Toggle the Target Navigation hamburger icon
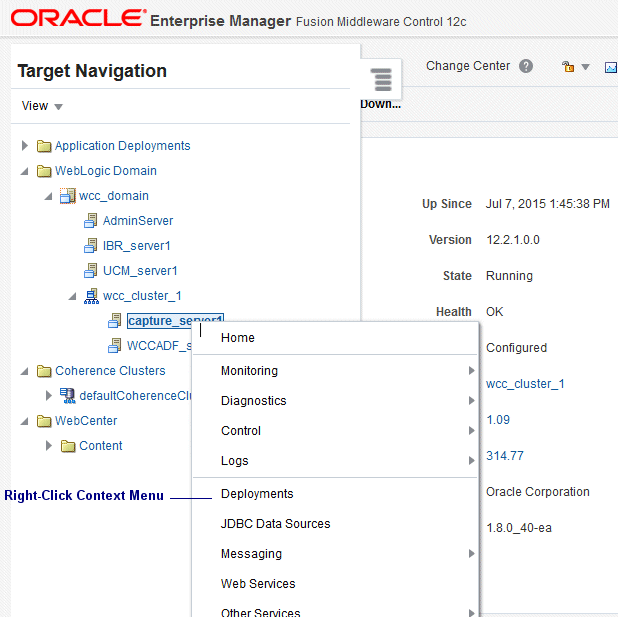618x617 pixels. point(381,80)
